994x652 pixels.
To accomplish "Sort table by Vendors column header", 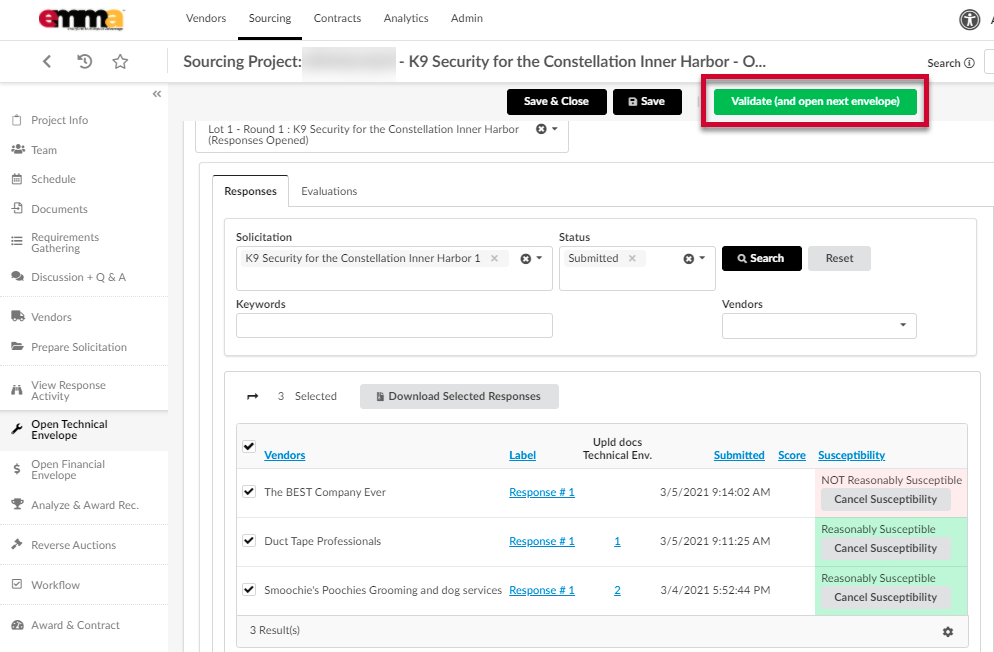I will pyautogui.click(x=285, y=455).
